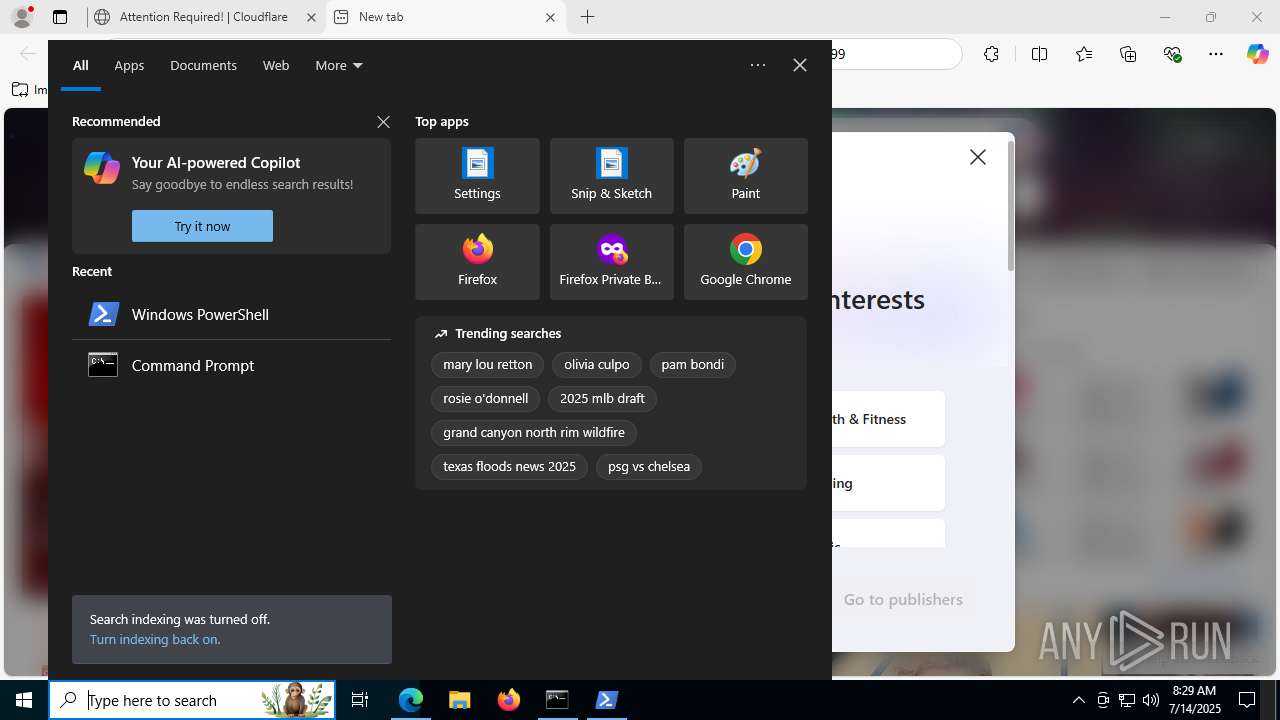Open the notification center
This screenshot has width=1280, height=720.
point(1247,700)
